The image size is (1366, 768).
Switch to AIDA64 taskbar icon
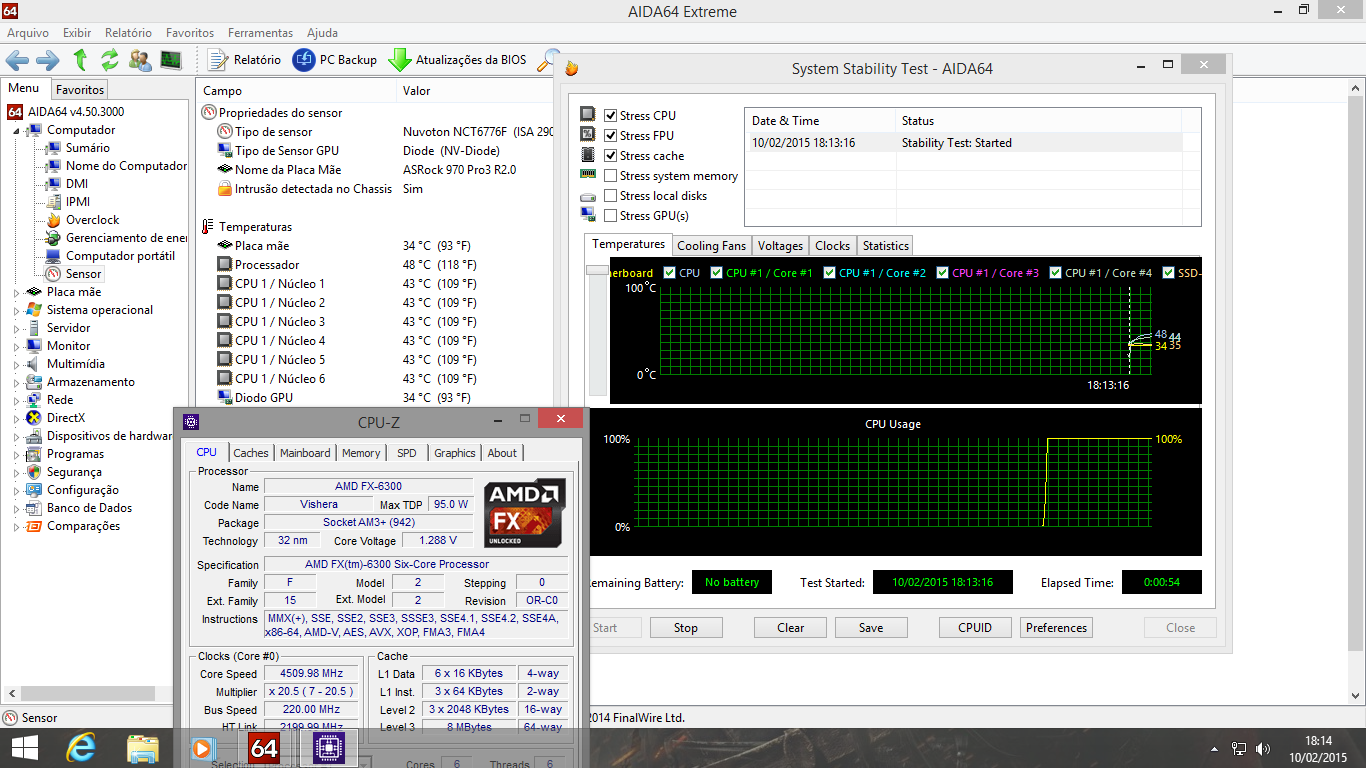click(x=264, y=748)
